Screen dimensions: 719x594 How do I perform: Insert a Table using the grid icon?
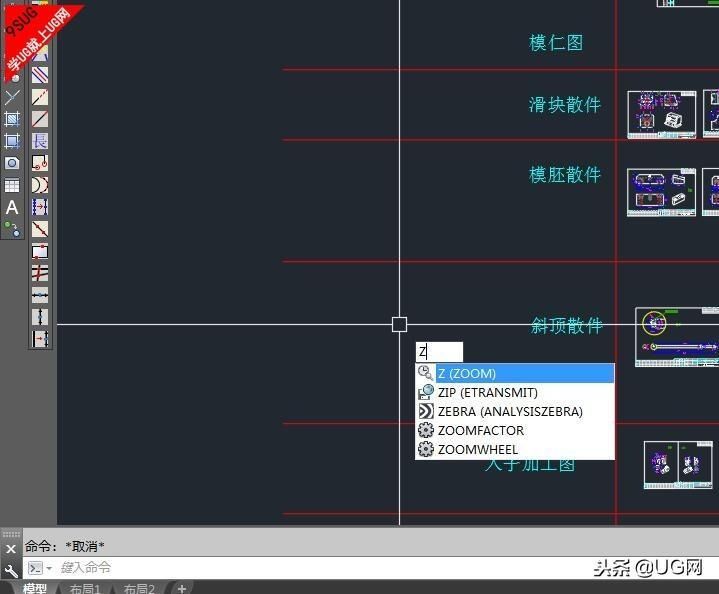pyautogui.click(x=12, y=185)
